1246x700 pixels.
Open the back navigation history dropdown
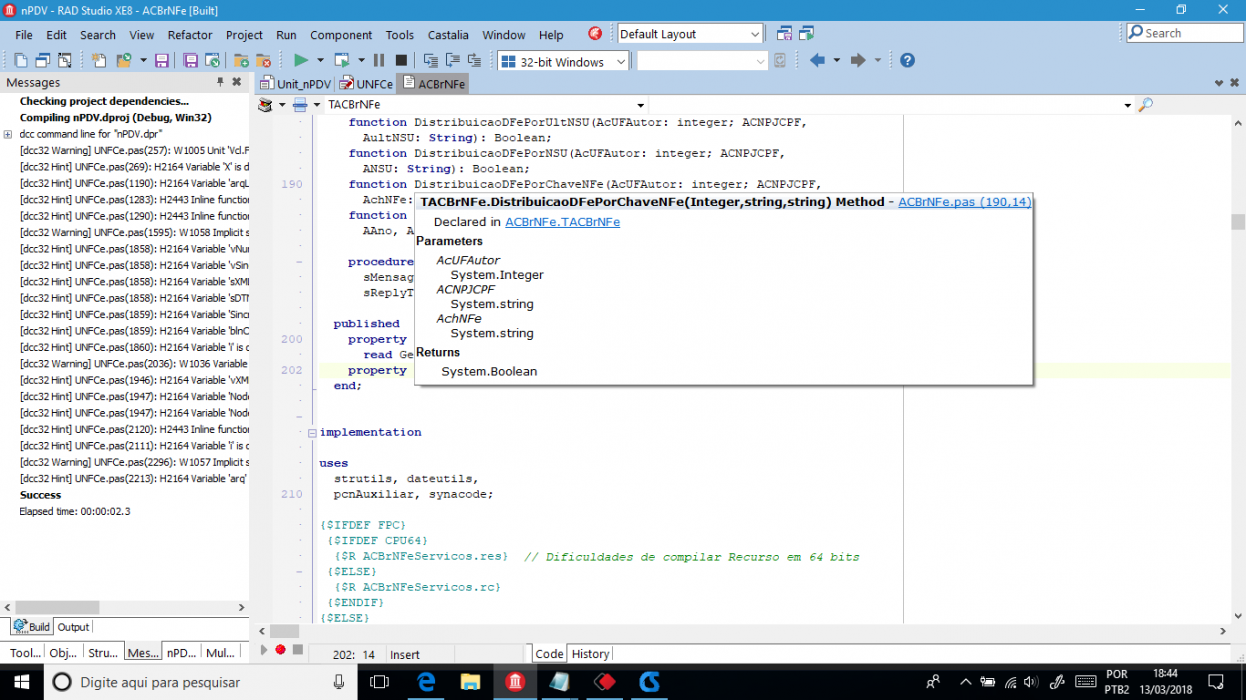(835, 61)
